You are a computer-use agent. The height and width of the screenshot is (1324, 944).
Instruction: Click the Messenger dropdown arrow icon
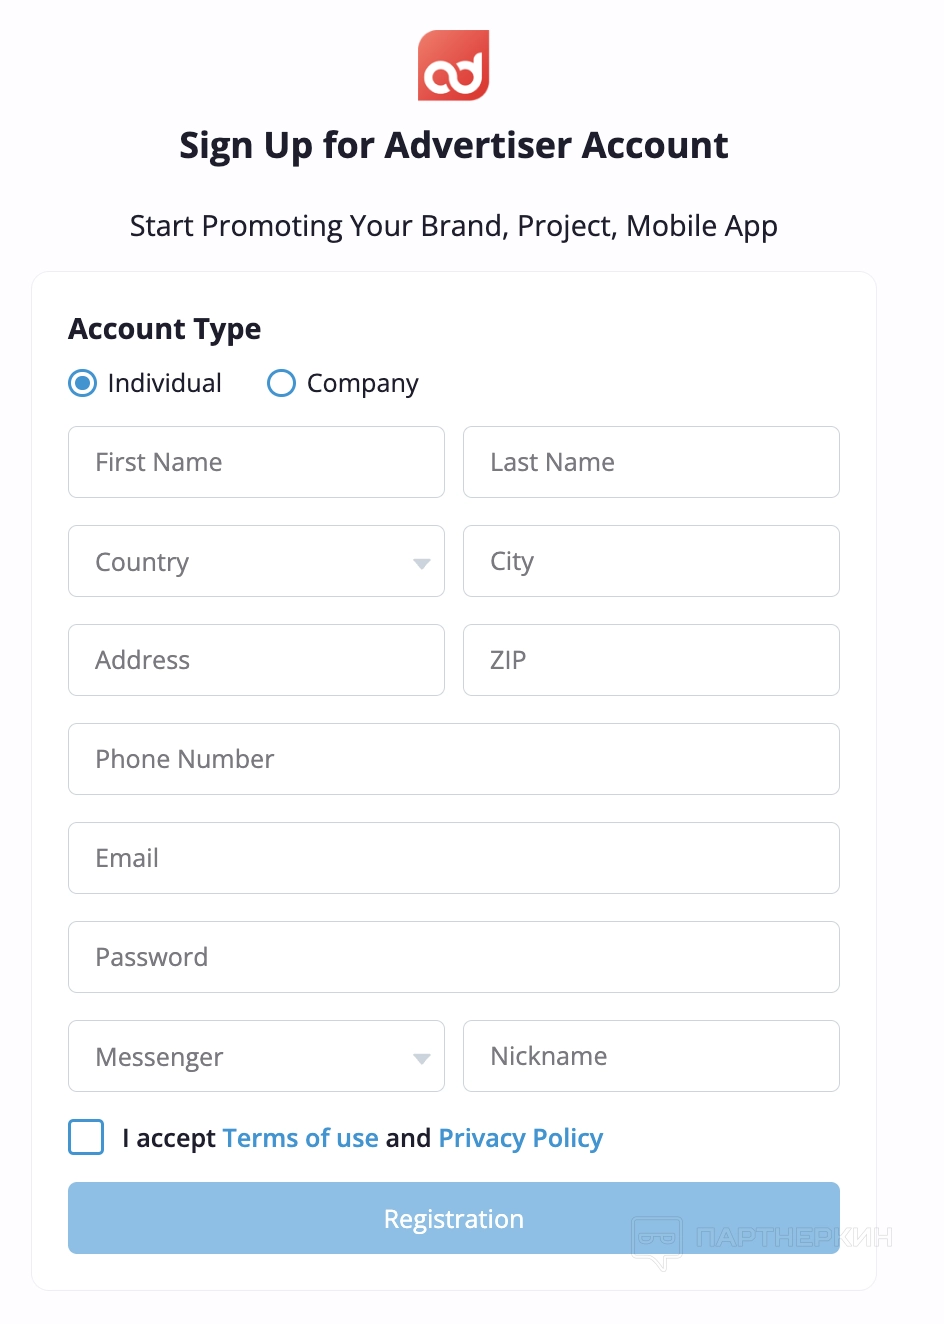(422, 1059)
